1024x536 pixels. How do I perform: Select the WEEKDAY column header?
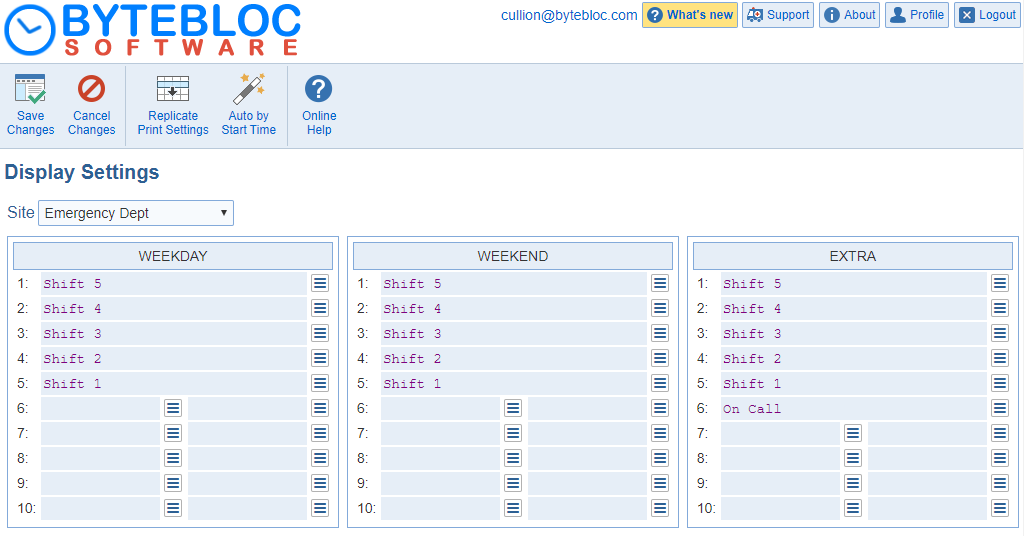[x=173, y=256]
